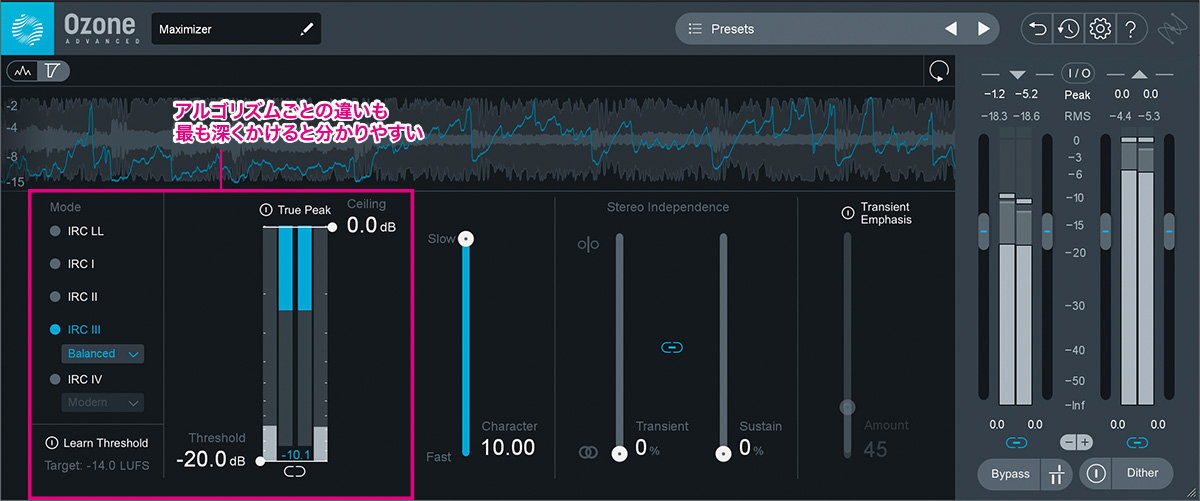Switch to gain reduction trace view icon
1200x501 pixels.
52,71
